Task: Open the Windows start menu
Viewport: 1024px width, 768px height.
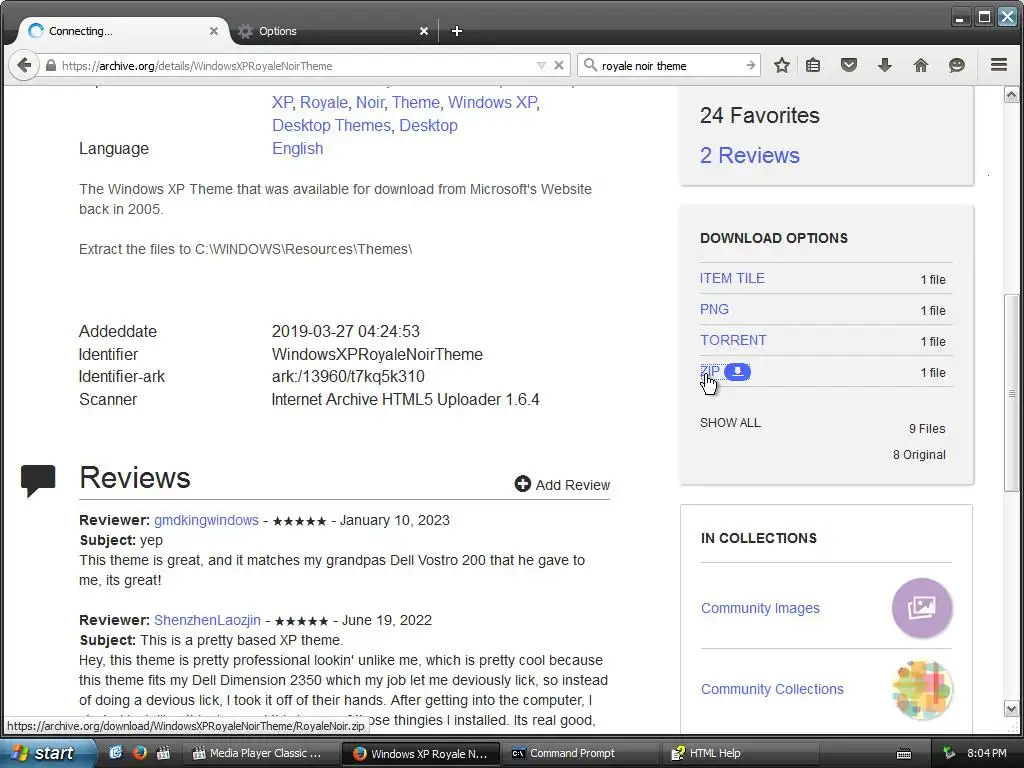Action: 46,753
